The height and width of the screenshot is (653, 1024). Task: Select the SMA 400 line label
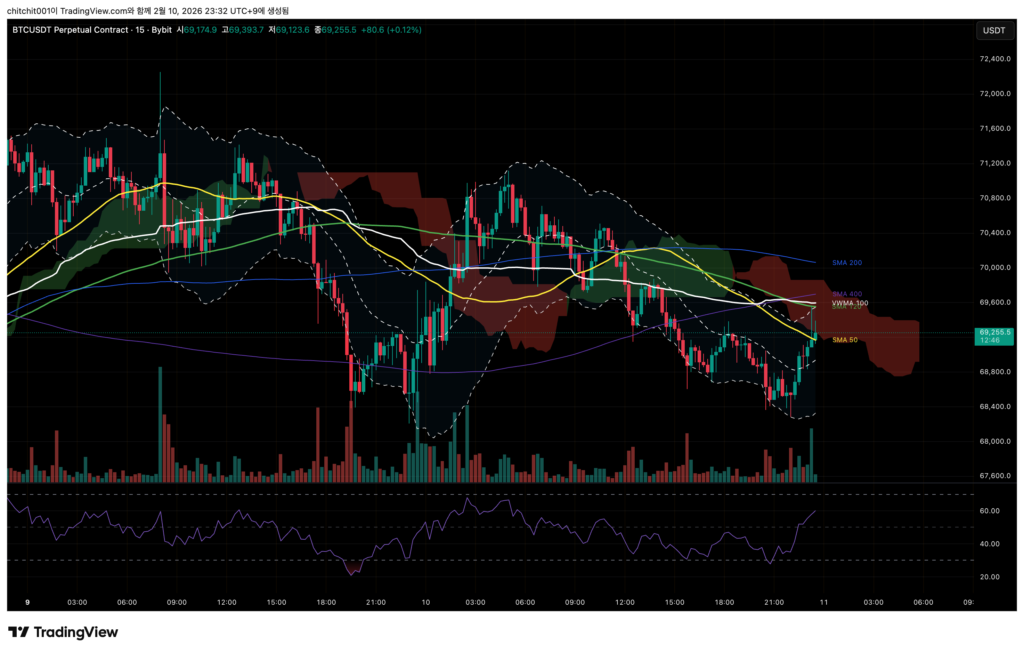pos(846,294)
